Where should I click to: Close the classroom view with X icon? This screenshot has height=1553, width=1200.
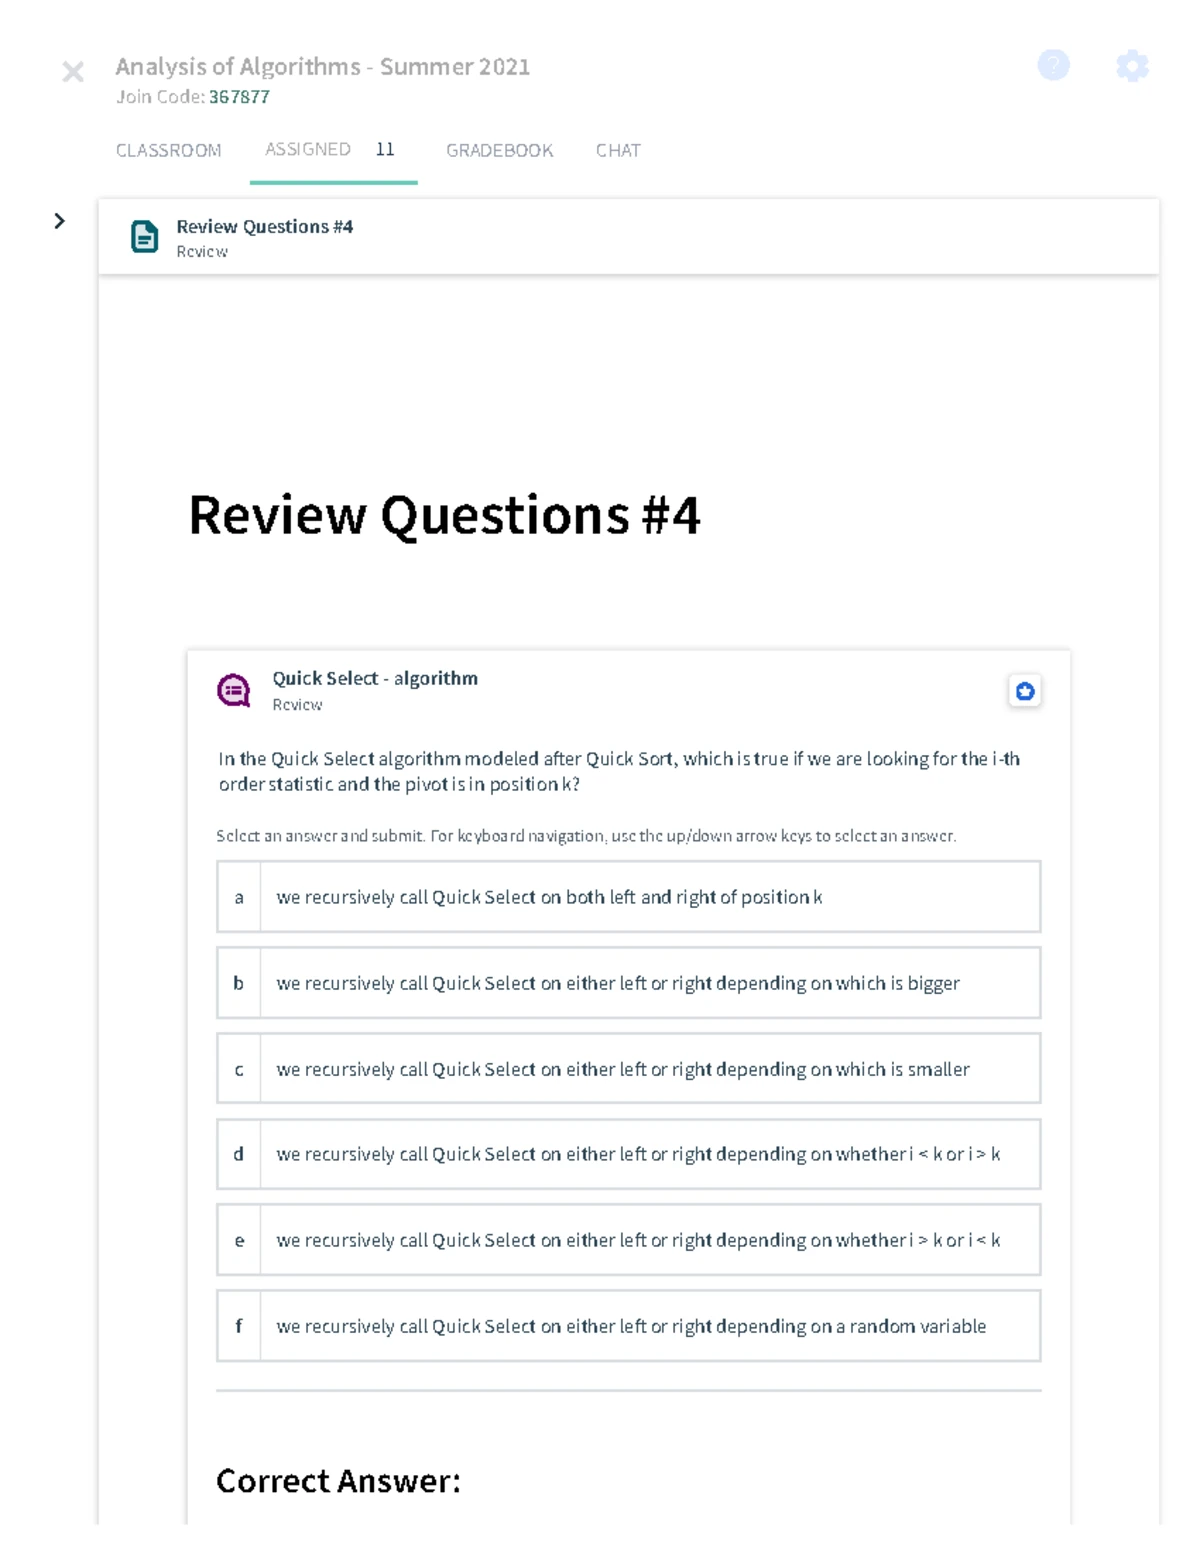point(73,71)
